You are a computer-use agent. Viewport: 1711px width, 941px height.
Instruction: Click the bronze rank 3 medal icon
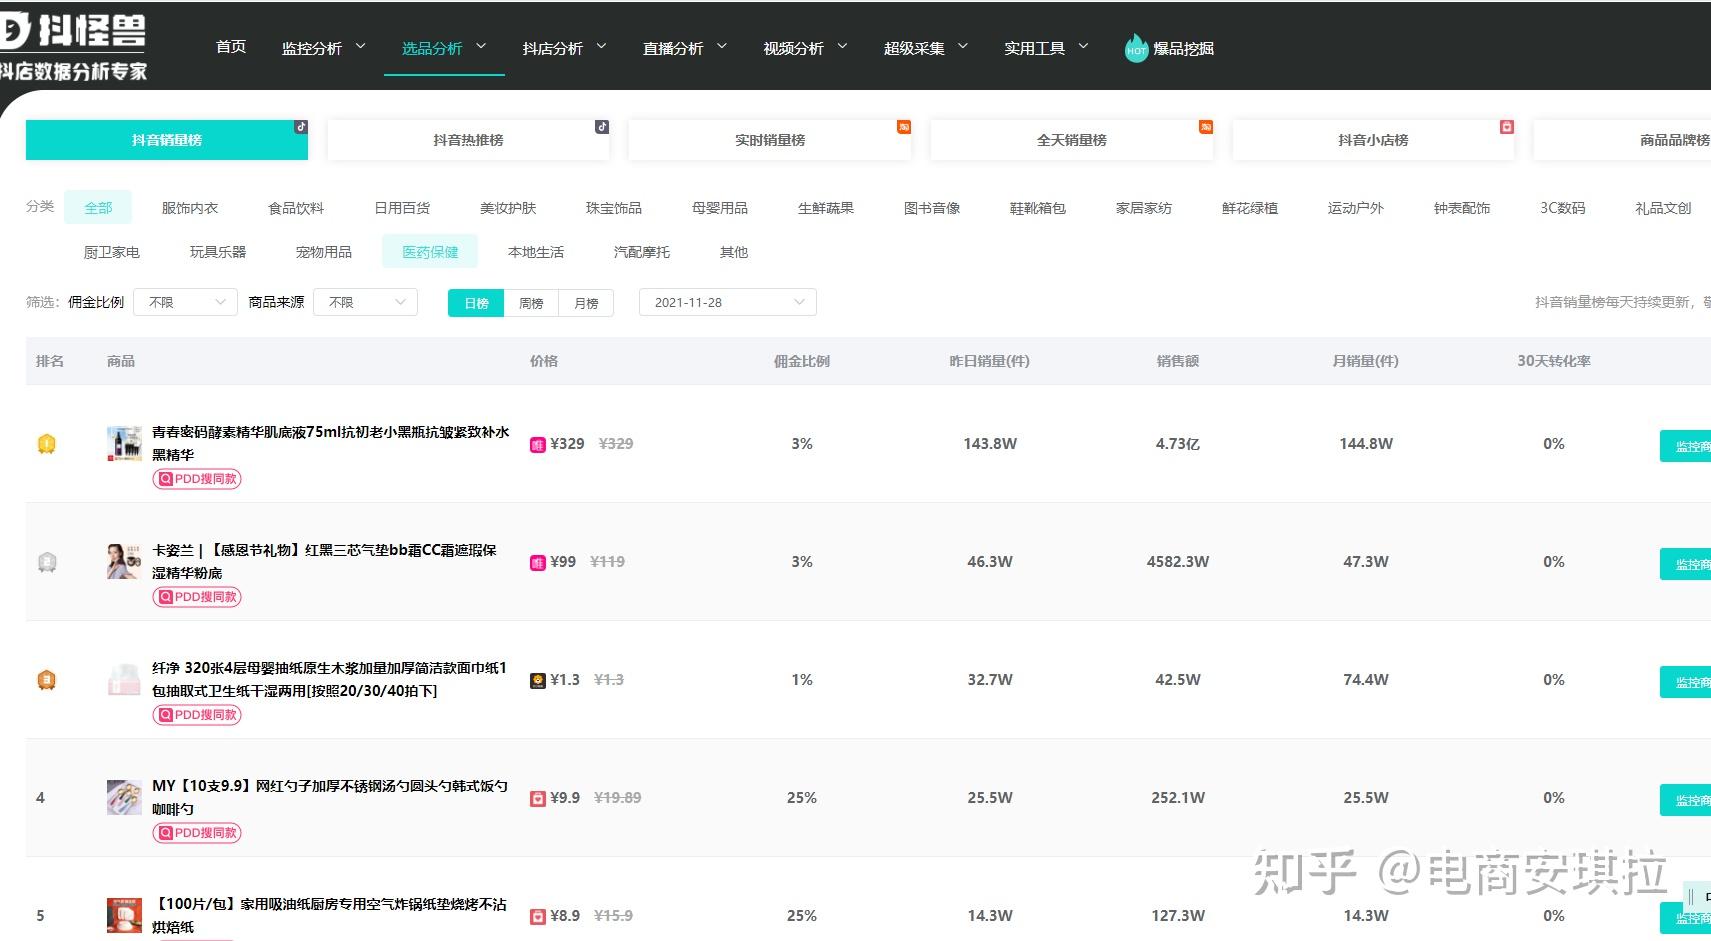click(46, 680)
